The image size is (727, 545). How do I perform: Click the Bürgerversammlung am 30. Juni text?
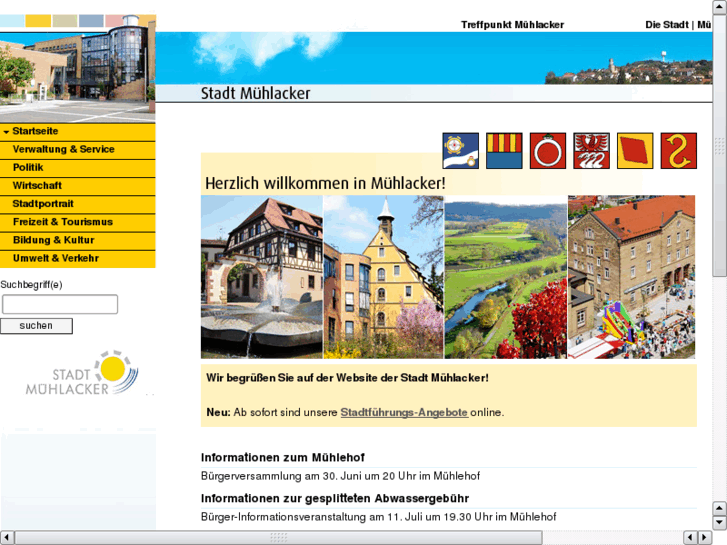(340, 476)
